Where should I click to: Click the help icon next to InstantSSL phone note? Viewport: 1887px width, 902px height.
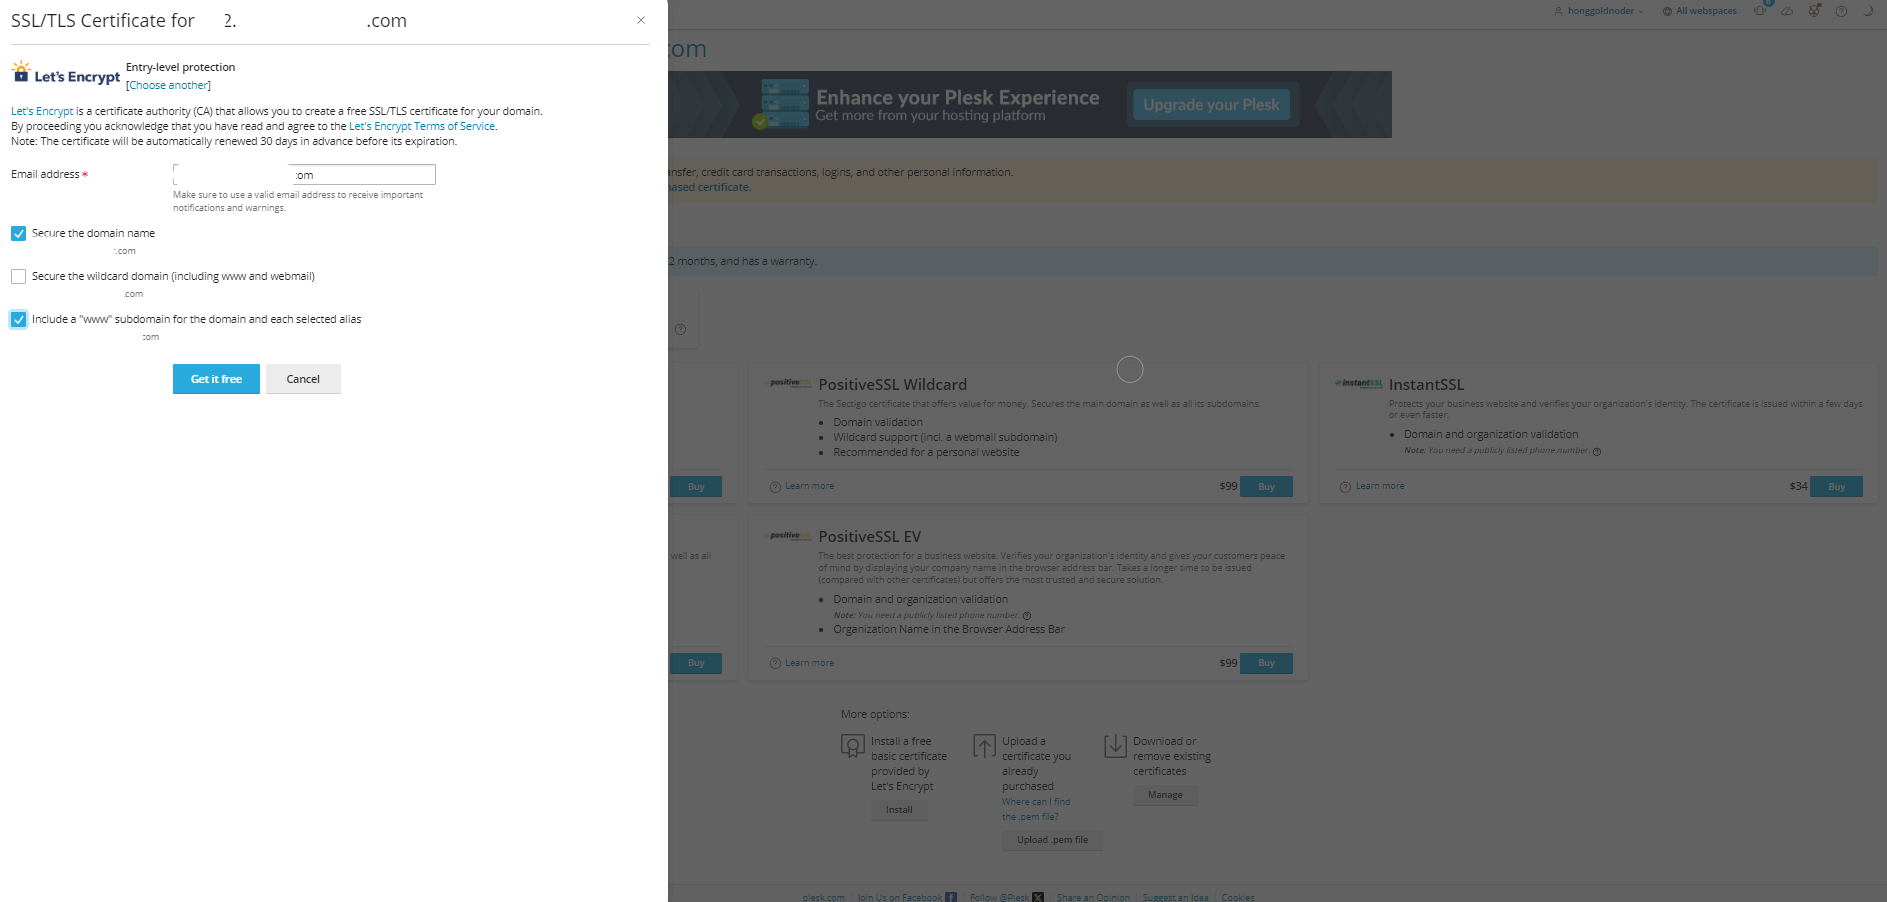[x=1597, y=451]
